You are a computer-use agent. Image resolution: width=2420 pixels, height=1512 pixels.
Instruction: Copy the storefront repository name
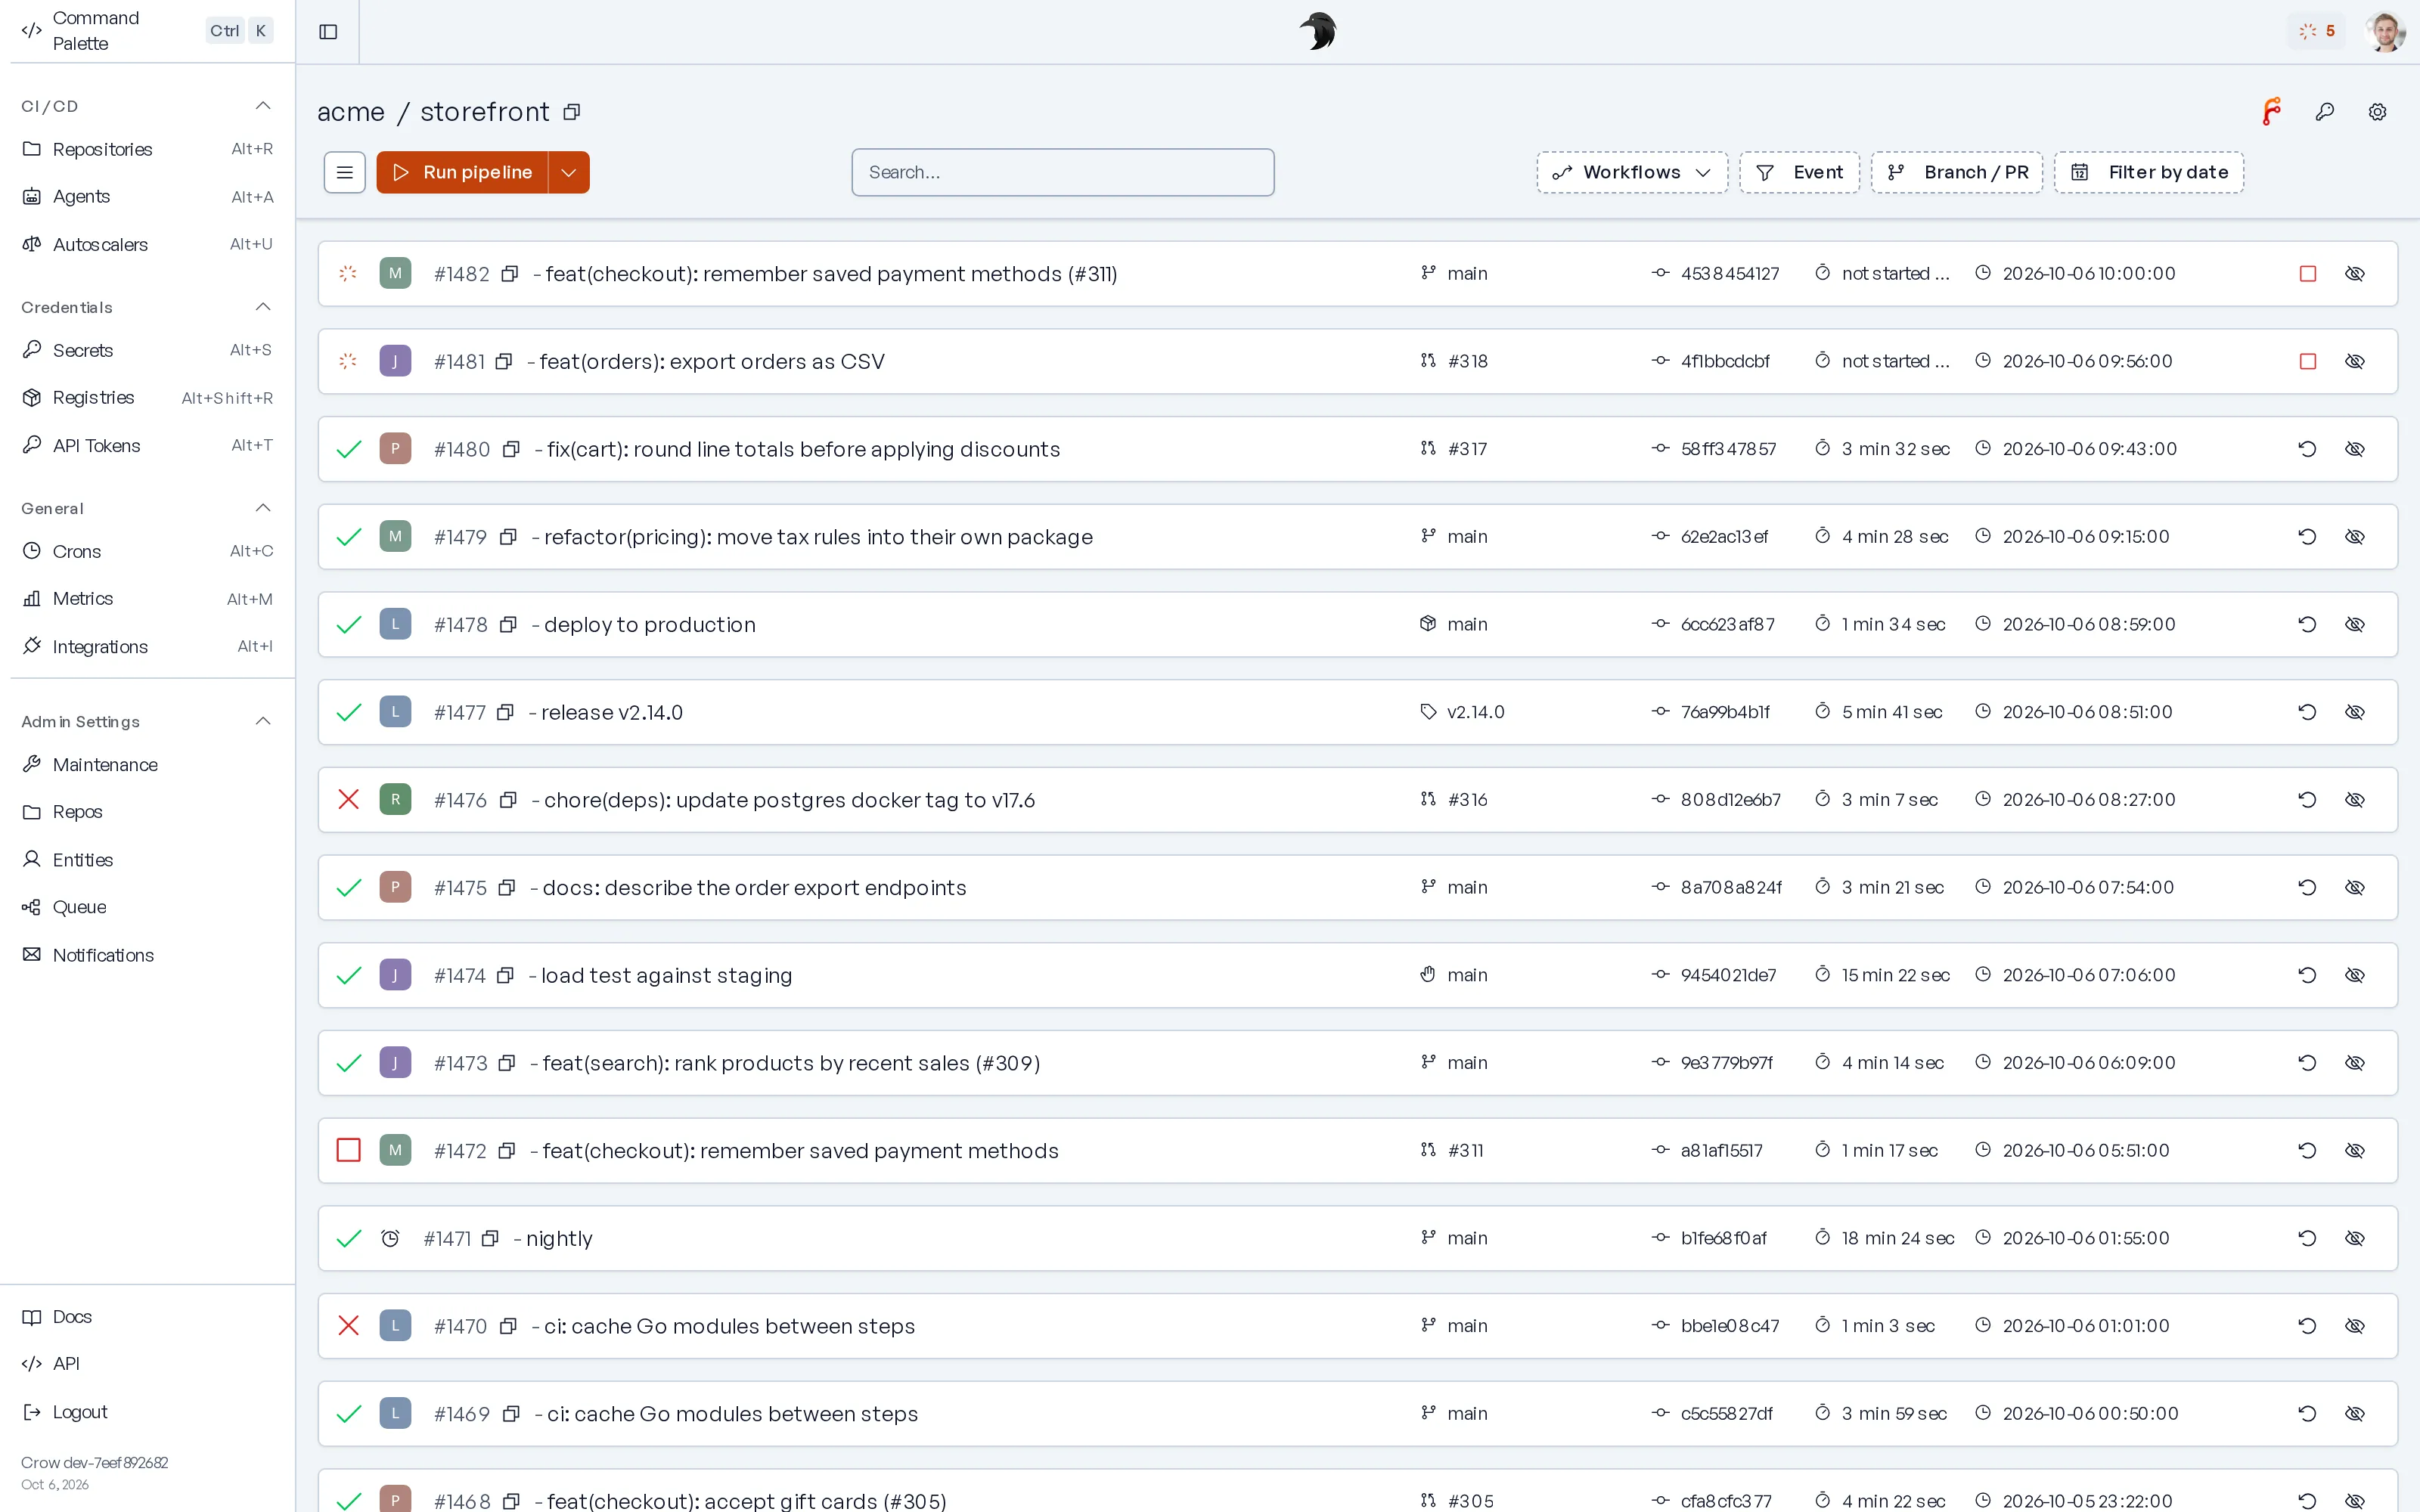(x=572, y=112)
